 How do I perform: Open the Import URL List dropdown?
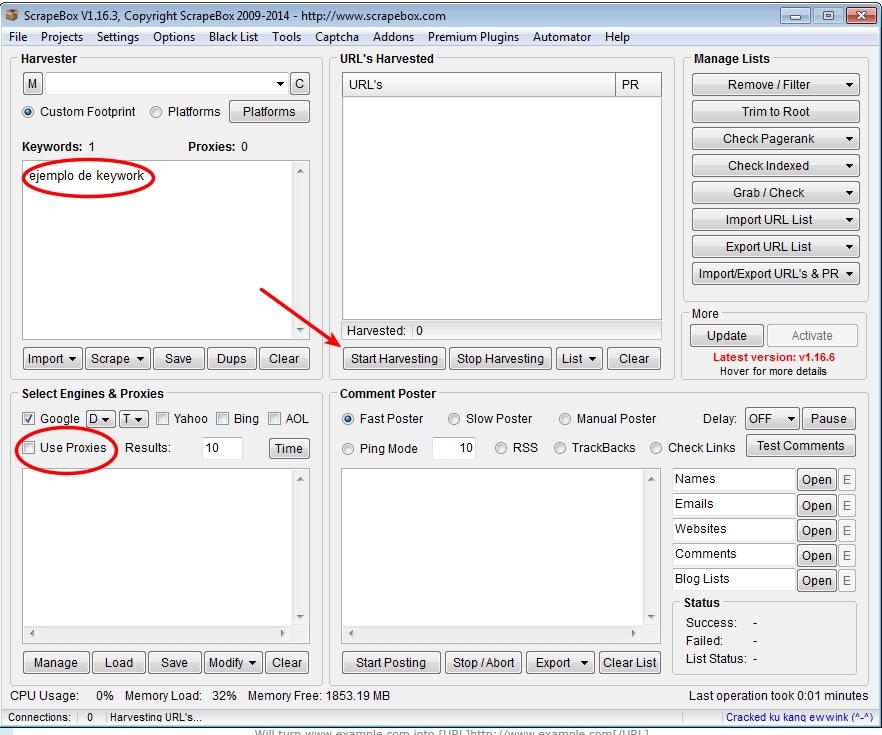pyautogui.click(x=775, y=219)
